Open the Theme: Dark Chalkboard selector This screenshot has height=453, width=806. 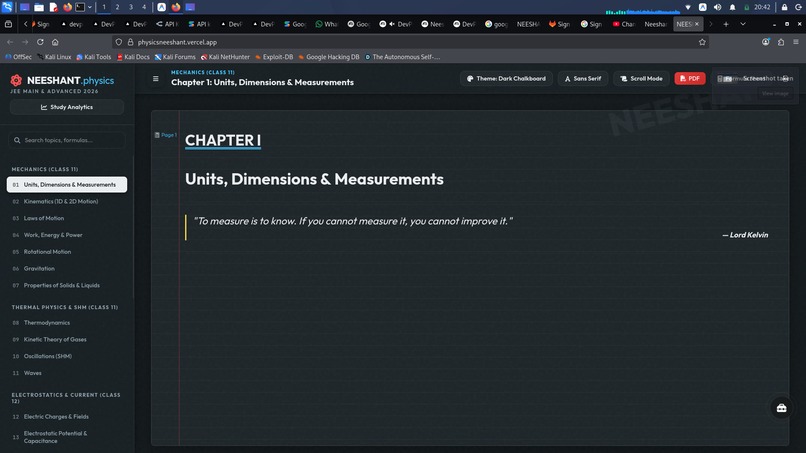pyautogui.click(x=506, y=79)
